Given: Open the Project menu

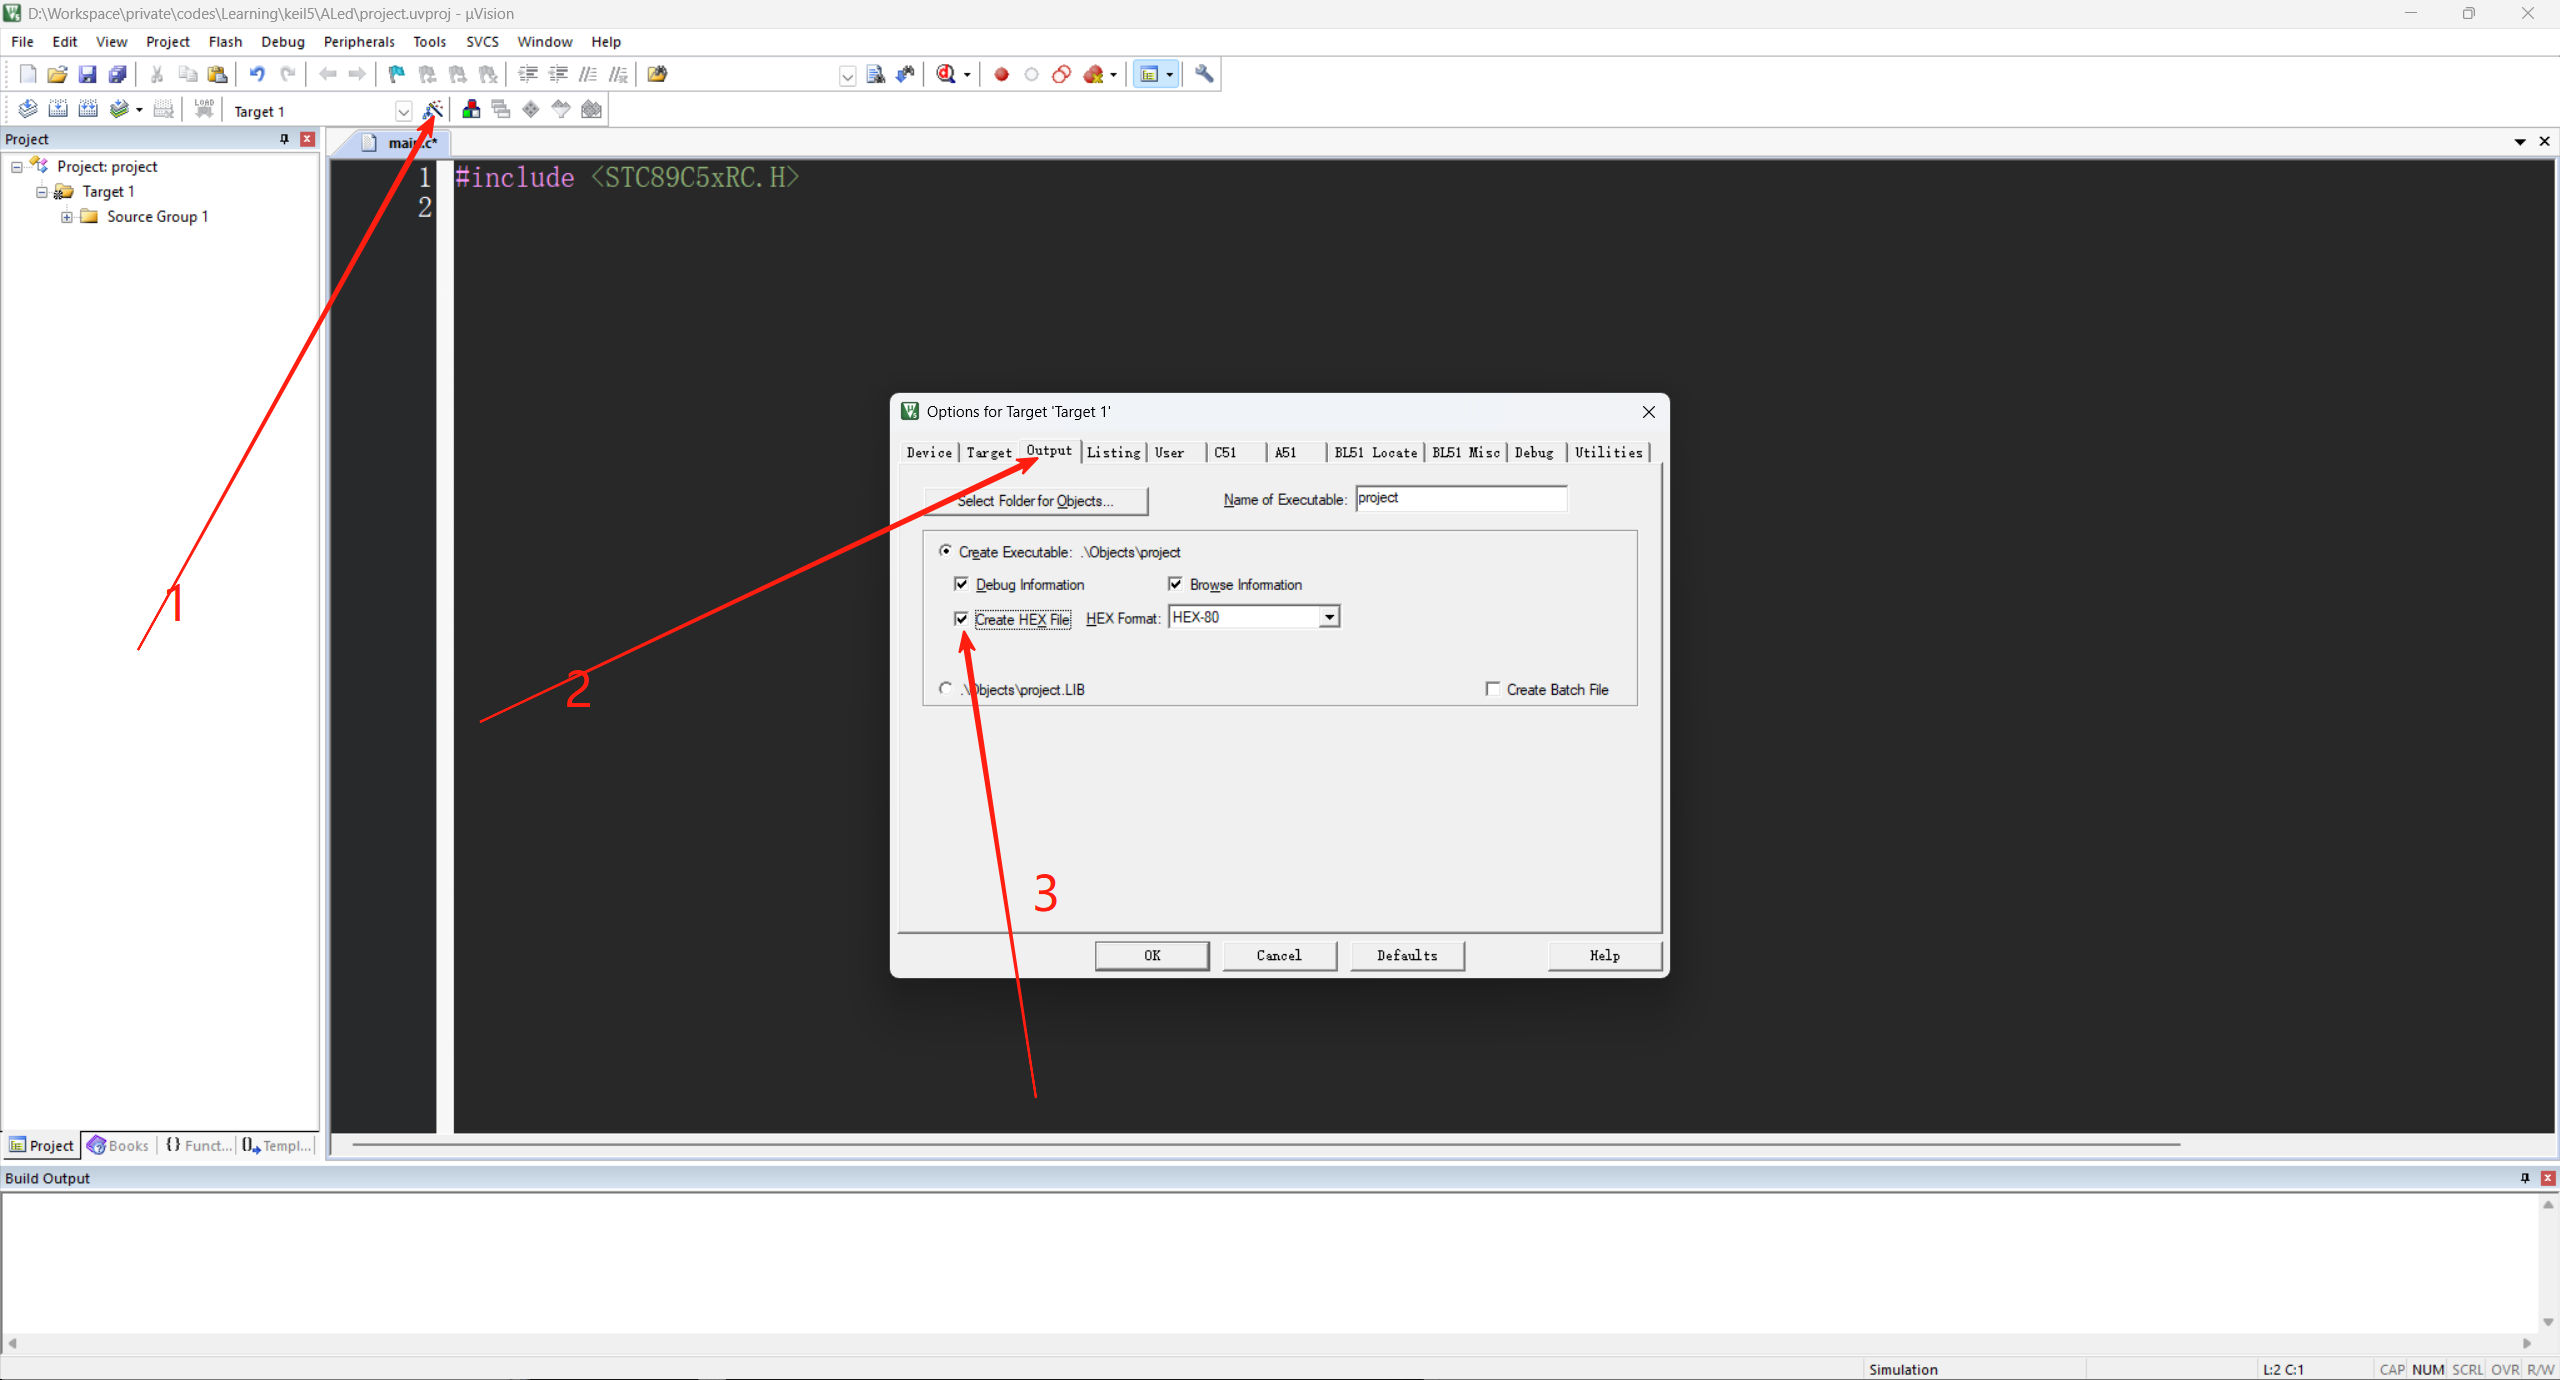Looking at the screenshot, I should 167,42.
